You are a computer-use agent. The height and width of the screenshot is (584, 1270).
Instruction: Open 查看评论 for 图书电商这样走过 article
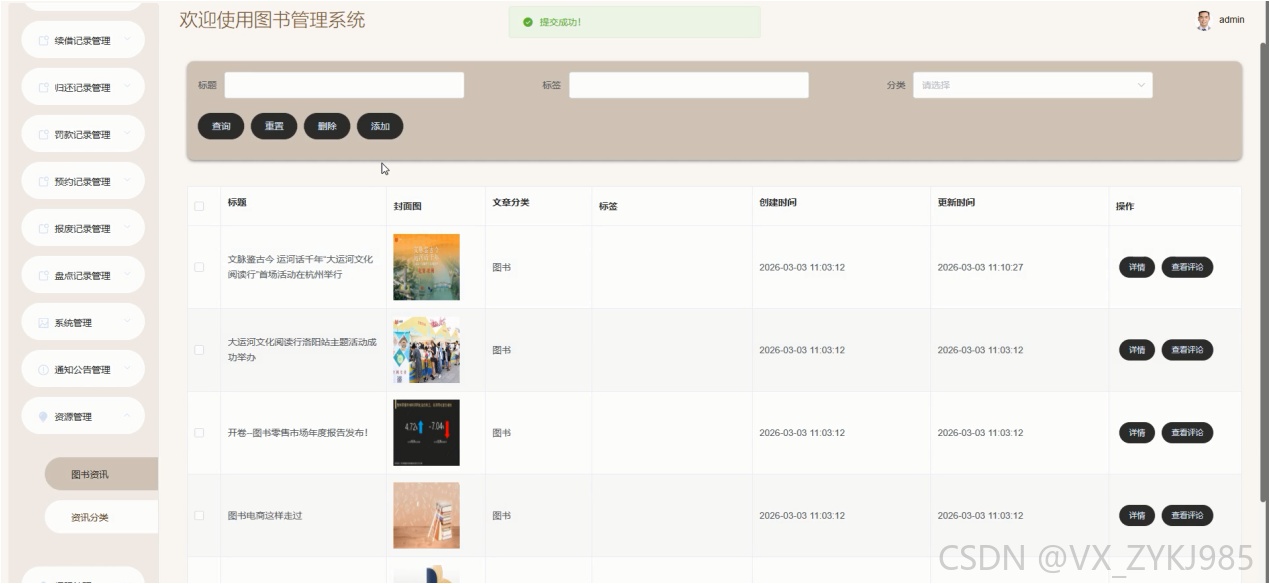[1187, 516]
